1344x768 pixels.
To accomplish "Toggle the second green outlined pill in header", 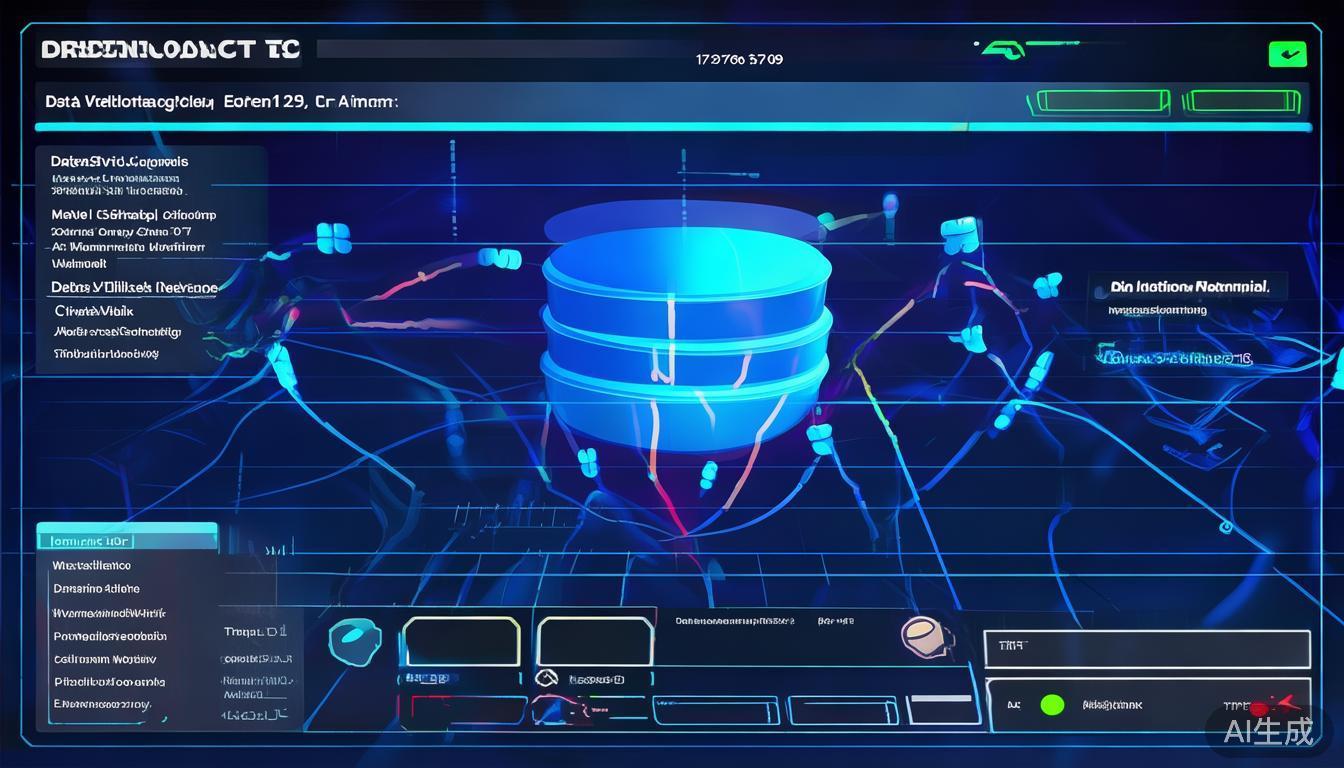I will [1241, 101].
